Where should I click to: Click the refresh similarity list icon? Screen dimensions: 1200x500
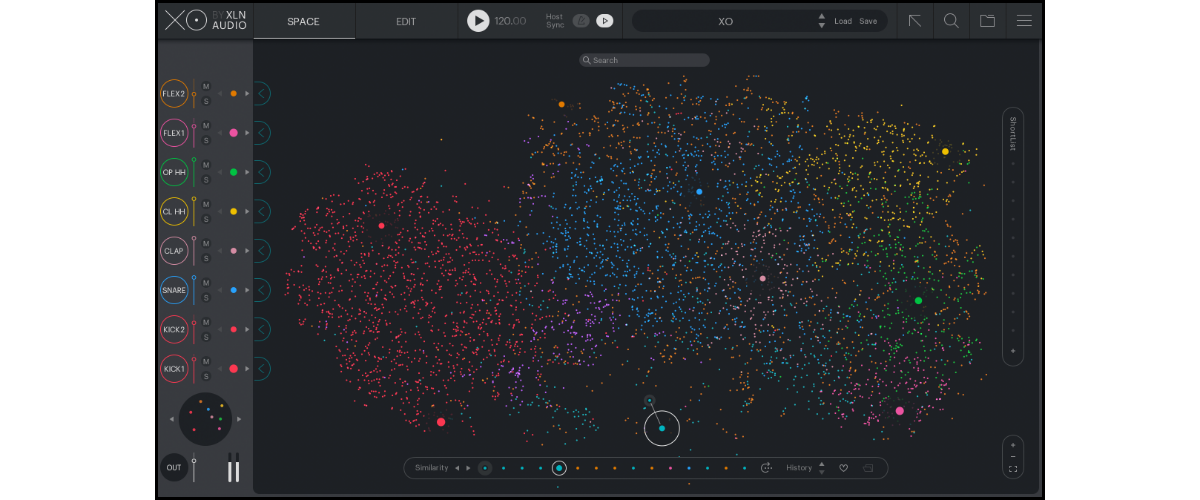[767, 468]
